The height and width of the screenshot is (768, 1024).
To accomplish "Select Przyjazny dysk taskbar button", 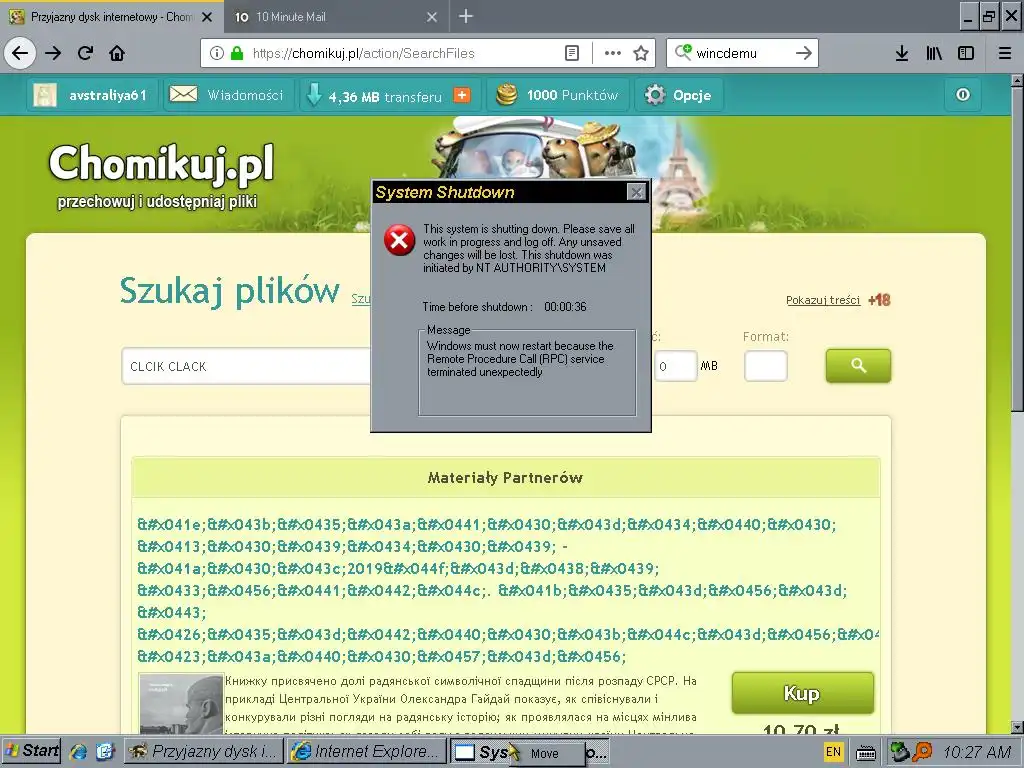I will tap(204, 751).
